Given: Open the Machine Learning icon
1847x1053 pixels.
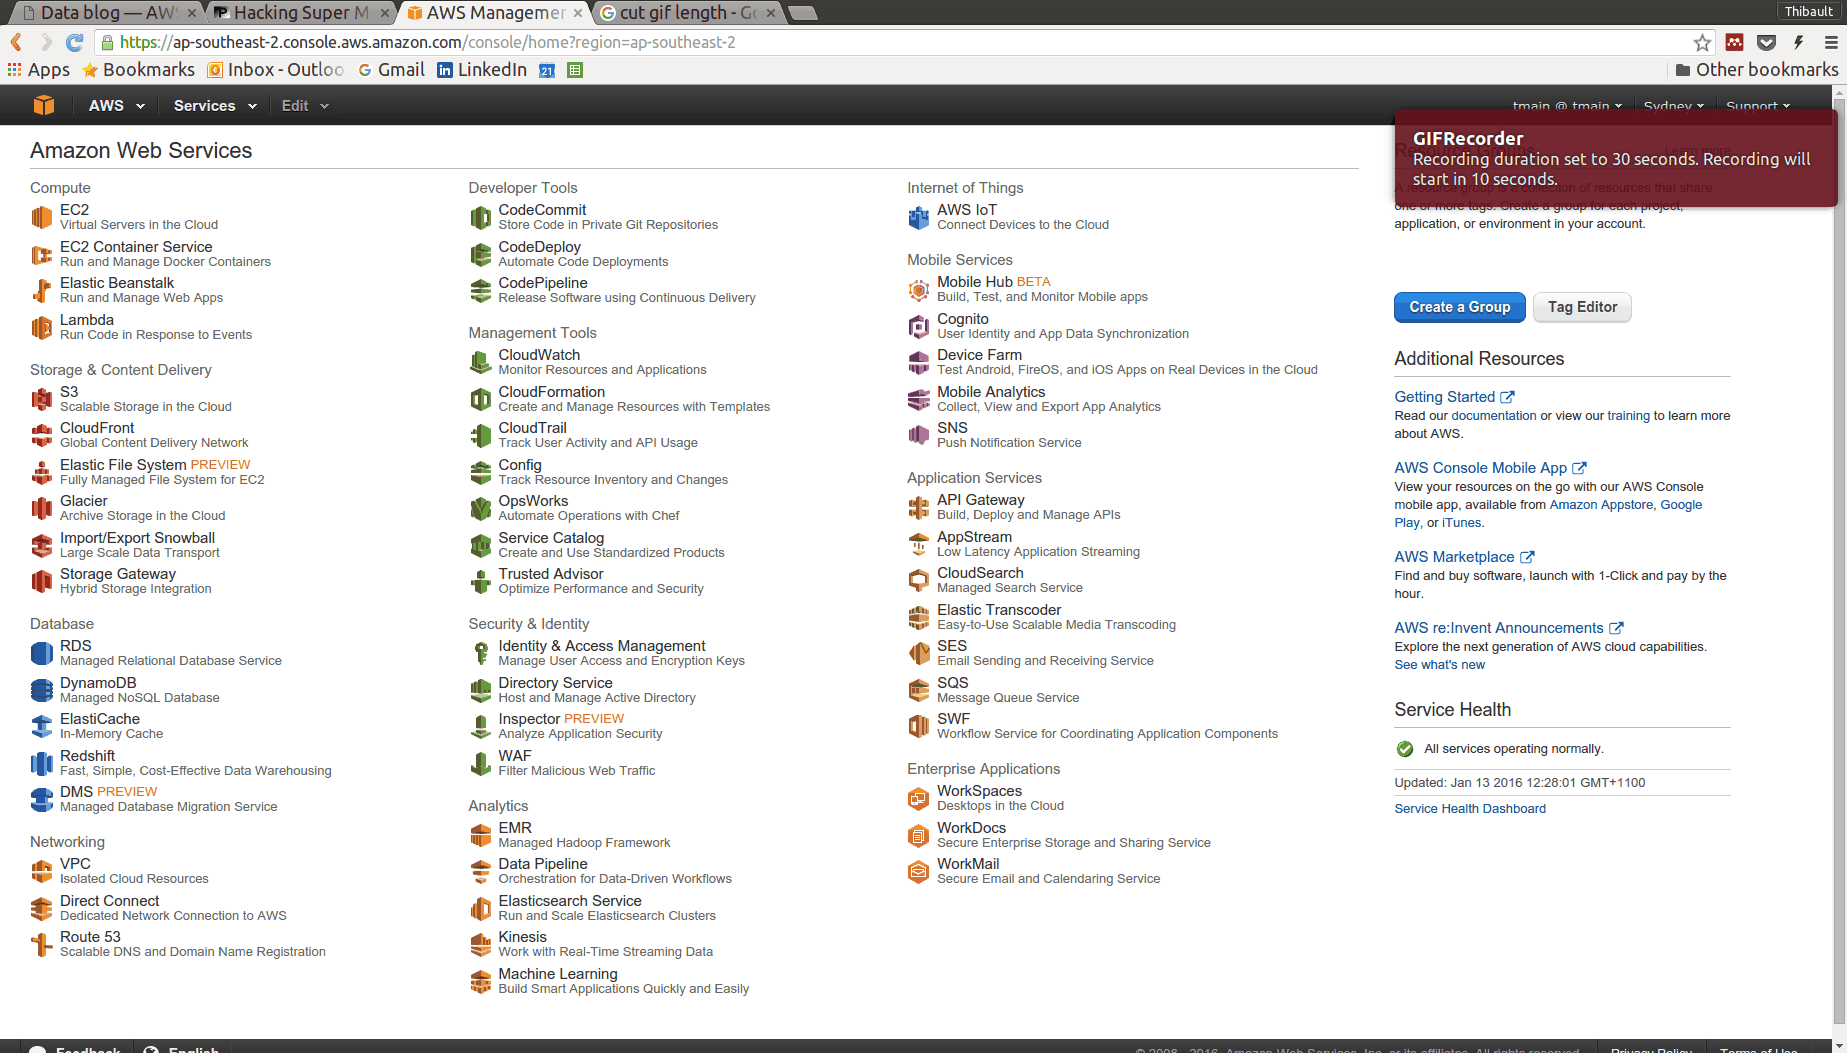Looking at the screenshot, I should pyautogui.click(x=481, y=981).
